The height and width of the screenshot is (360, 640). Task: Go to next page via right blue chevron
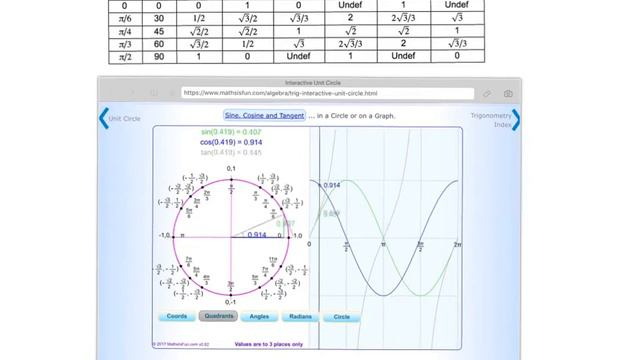[x=516, y=120]
